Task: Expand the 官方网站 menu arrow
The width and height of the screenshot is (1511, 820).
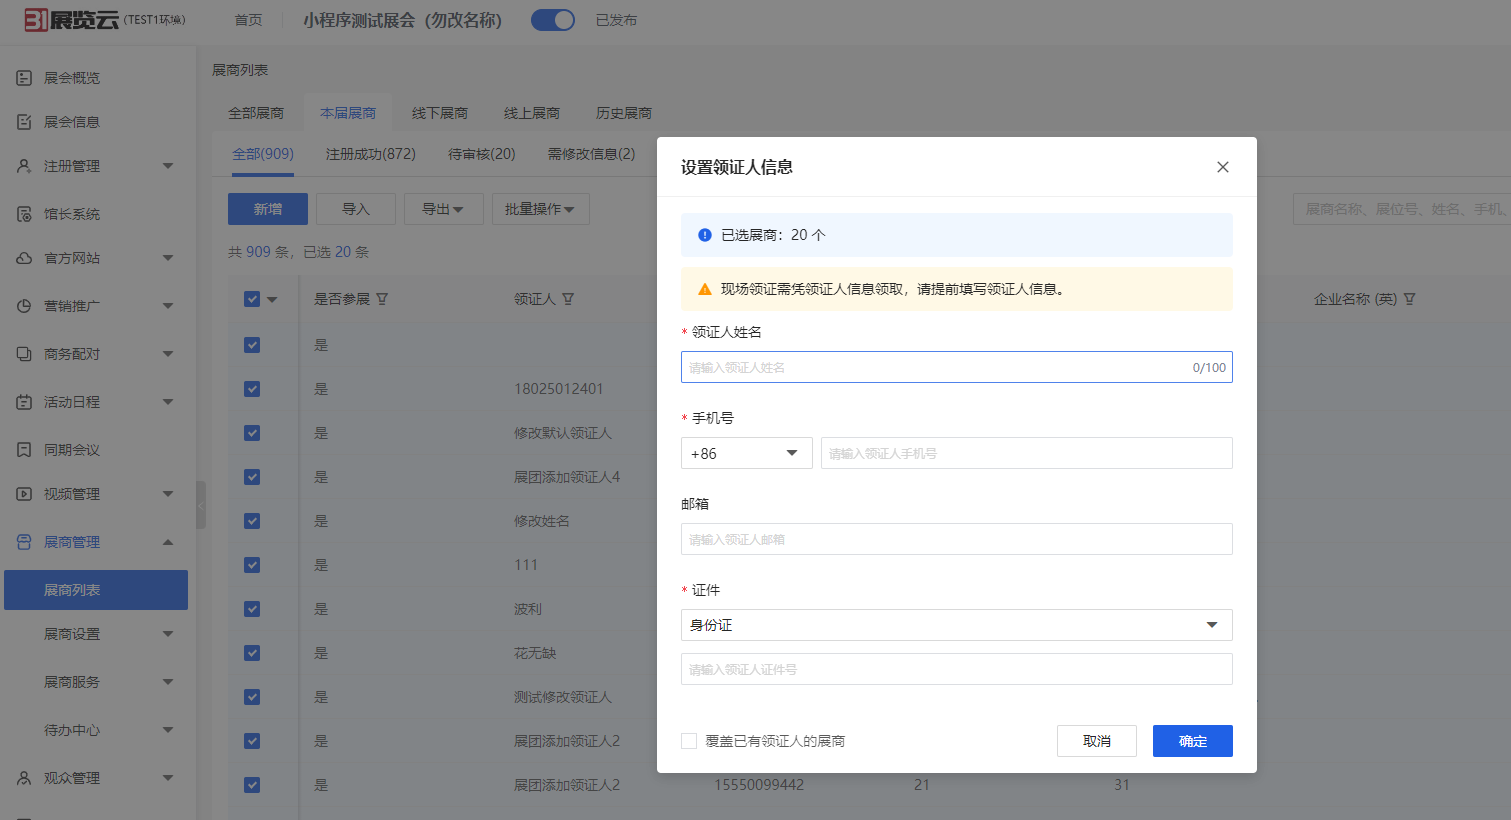Action: [x=168, y=258]
